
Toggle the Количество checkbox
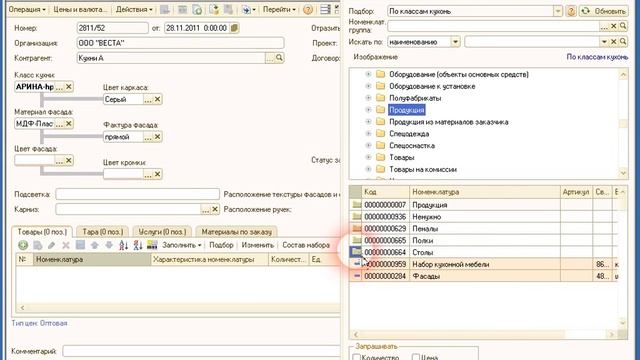(x=356, y=358)
